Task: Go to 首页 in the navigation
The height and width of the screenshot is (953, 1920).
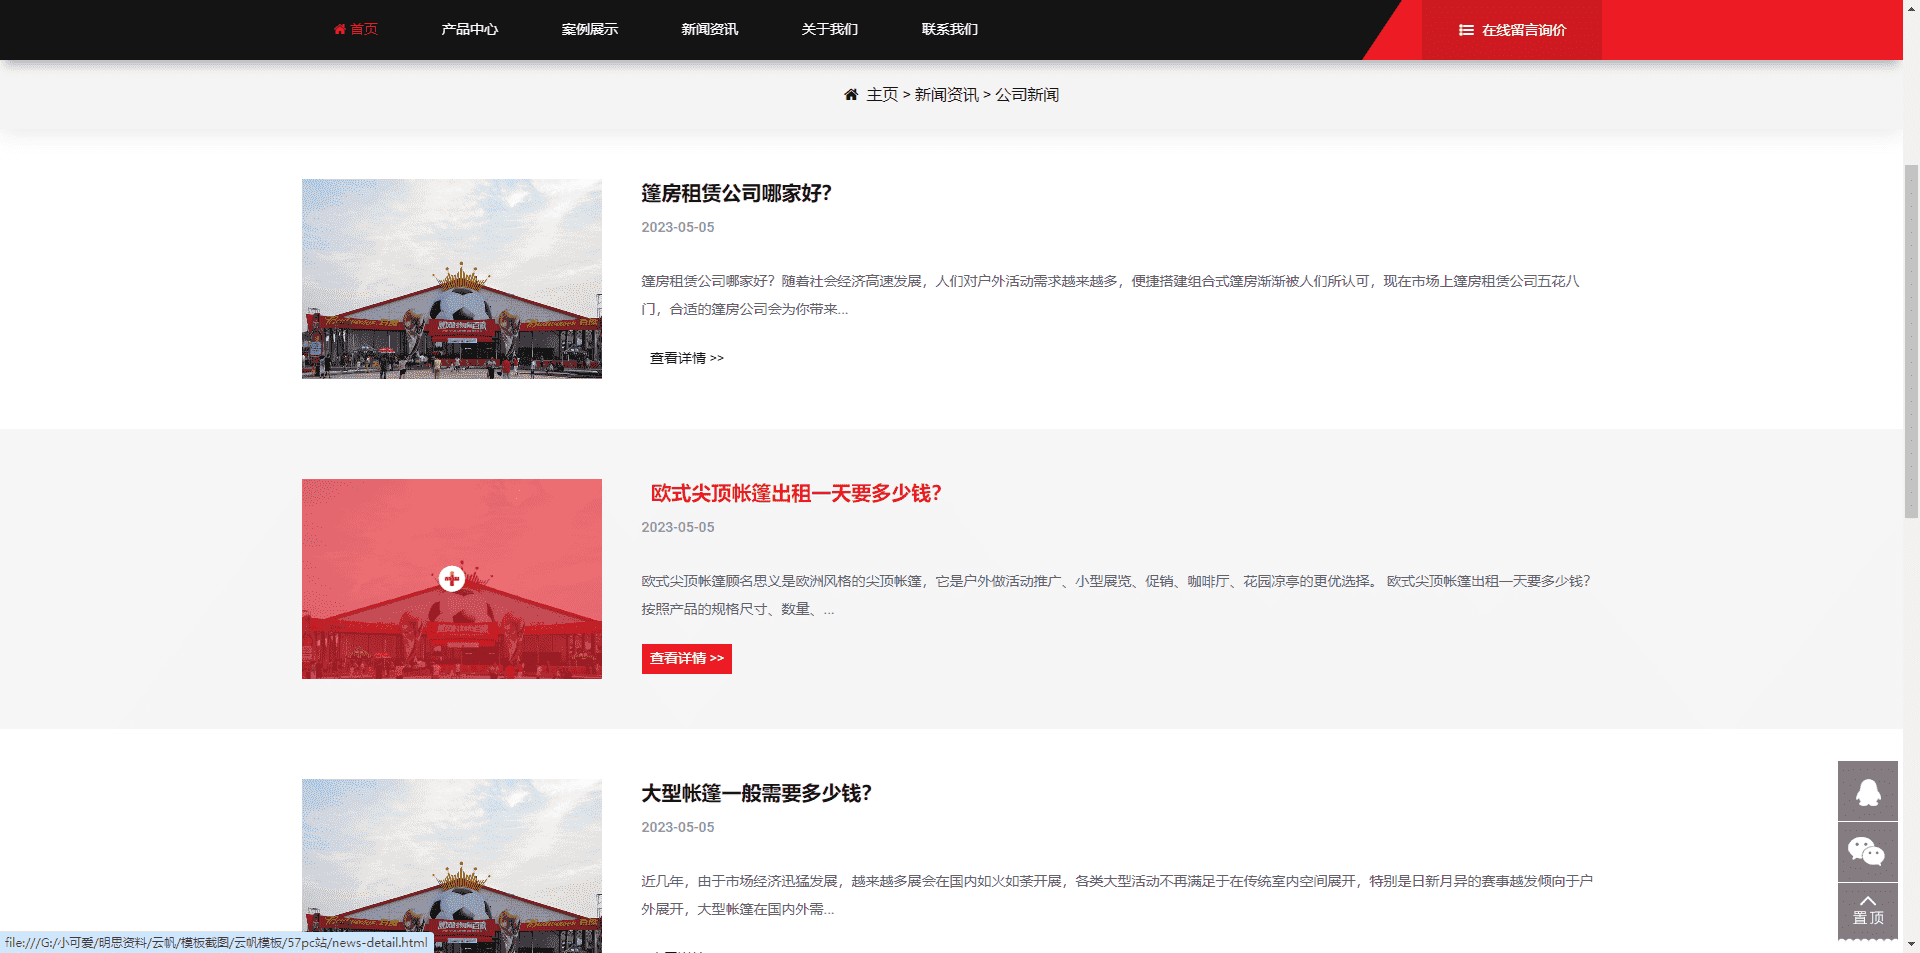Action: tap(364, 30)
